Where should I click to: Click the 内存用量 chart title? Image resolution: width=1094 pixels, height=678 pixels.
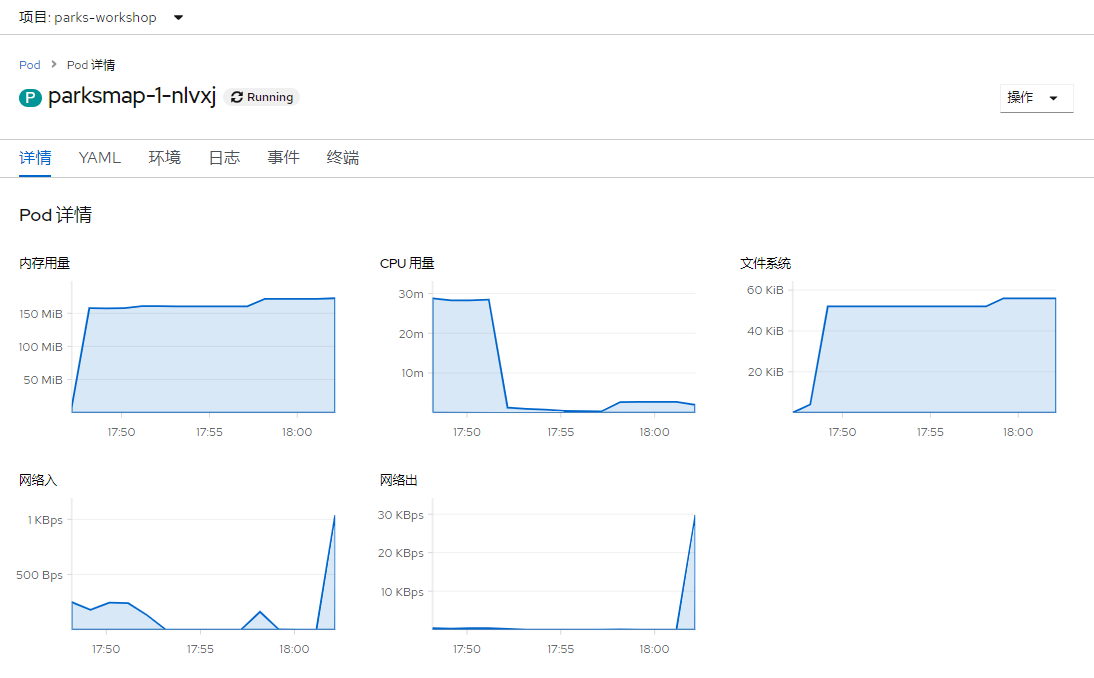click(x=44, y=263)
